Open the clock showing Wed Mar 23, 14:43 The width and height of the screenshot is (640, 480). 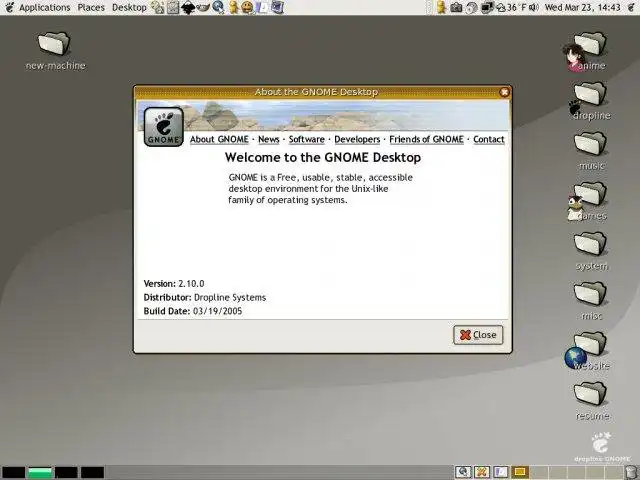582,7
